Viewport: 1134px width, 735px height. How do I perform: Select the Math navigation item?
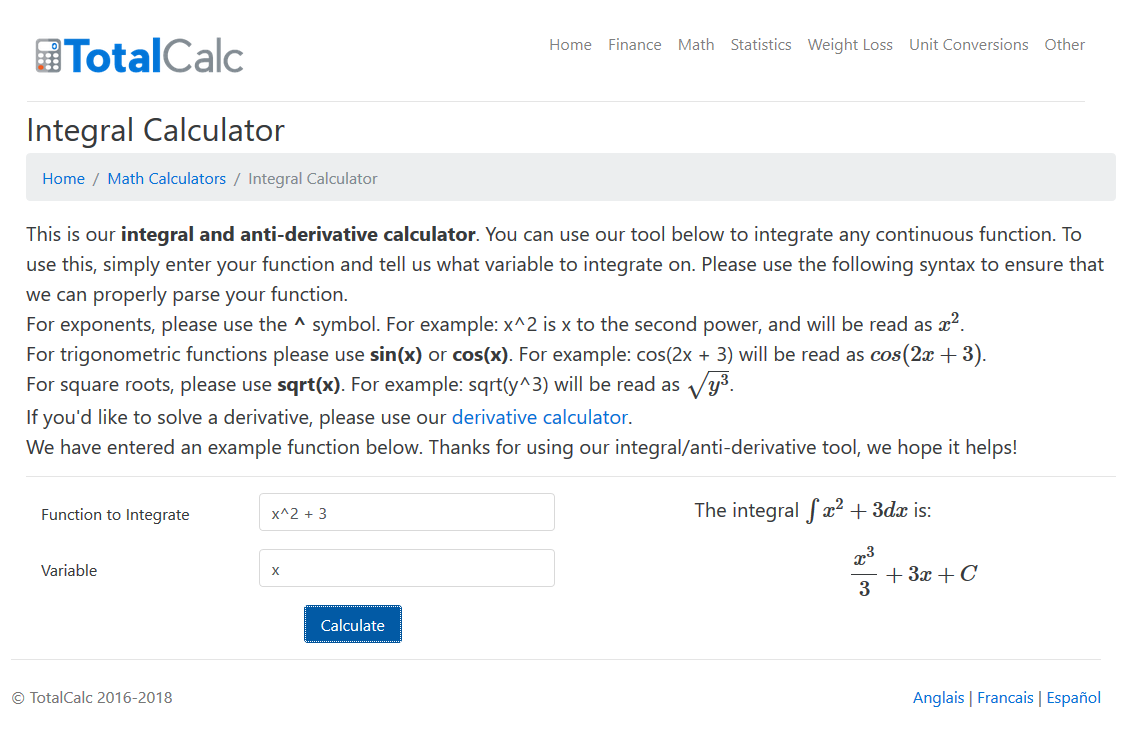pyautogui.click(x=696, y=44)
